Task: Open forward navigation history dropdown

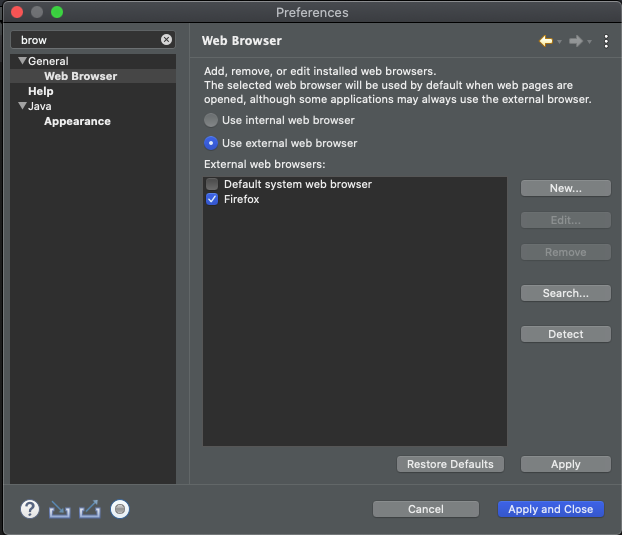Action: pos(589,41)
